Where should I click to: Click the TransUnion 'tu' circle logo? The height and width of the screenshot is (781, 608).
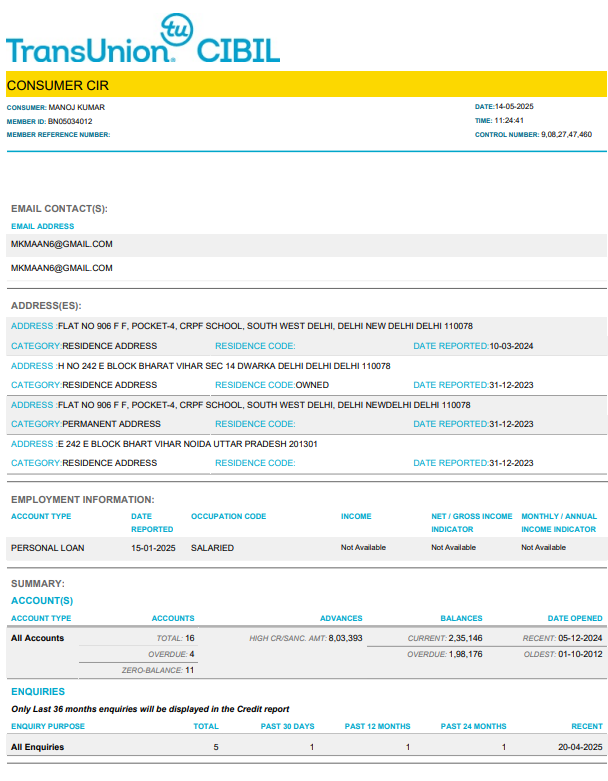click(177, 29)
